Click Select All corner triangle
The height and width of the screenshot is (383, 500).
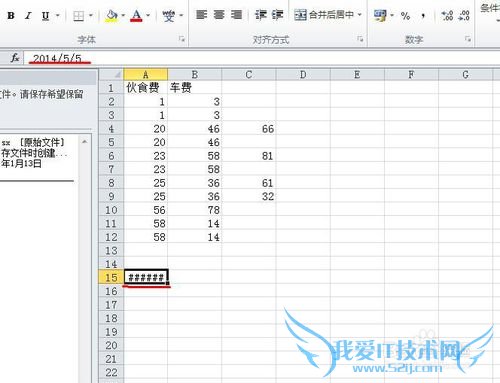(x=111, y=74)
